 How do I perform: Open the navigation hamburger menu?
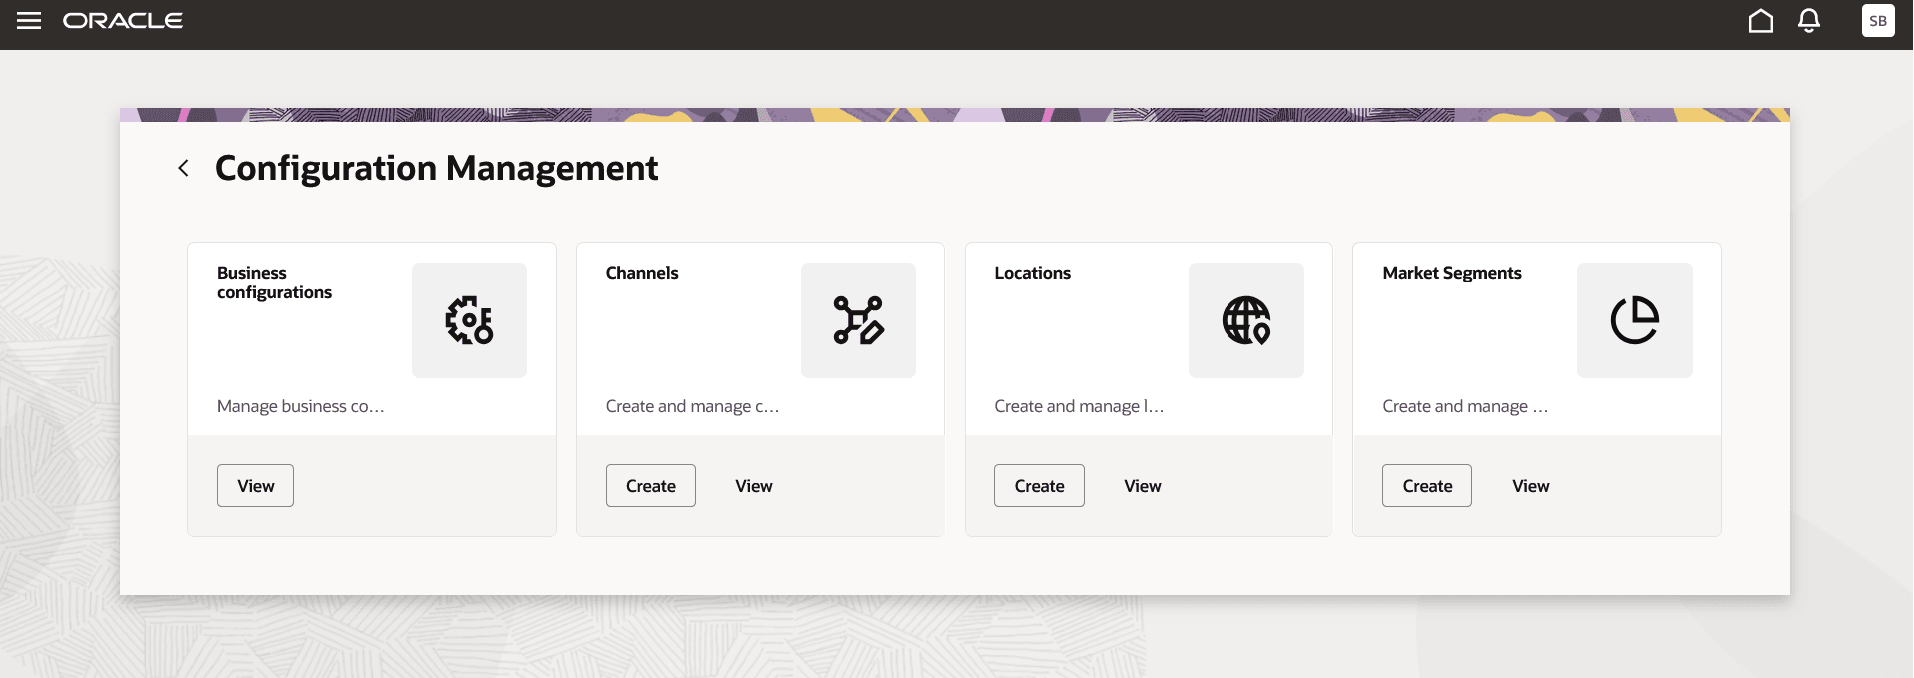point(29,21)
